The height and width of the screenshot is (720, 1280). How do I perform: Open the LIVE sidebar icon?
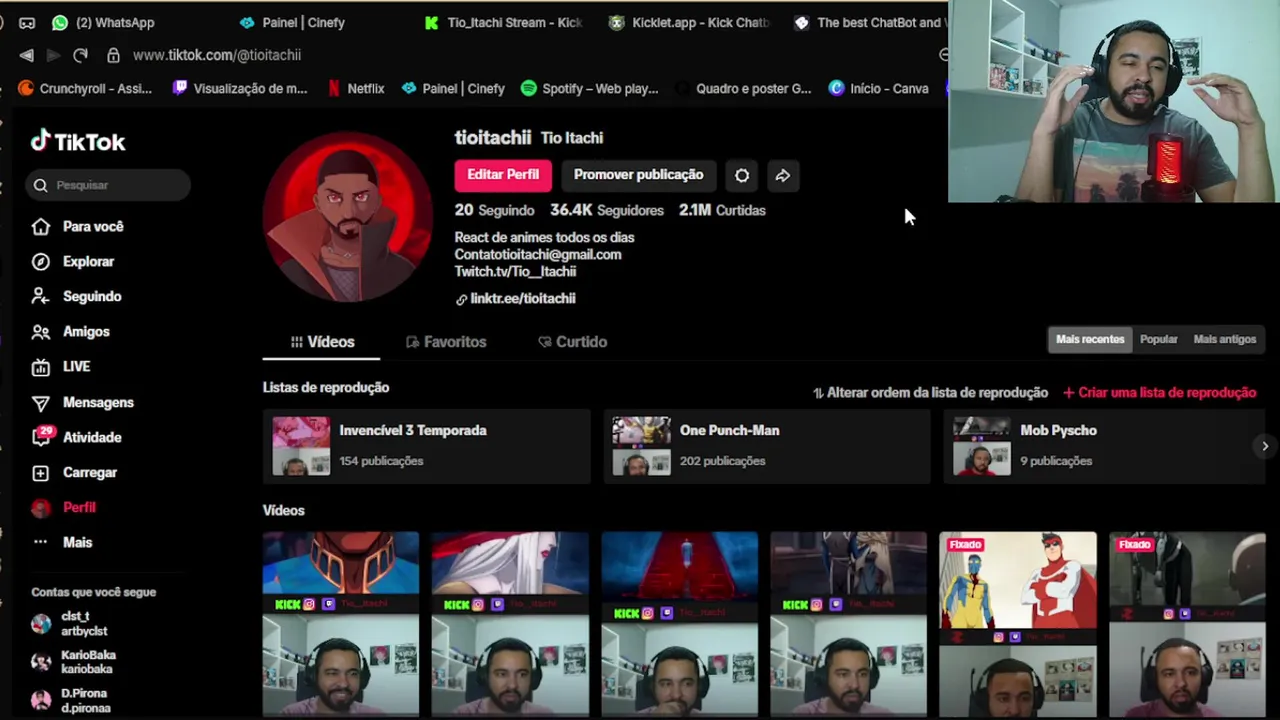click(41, 367)
